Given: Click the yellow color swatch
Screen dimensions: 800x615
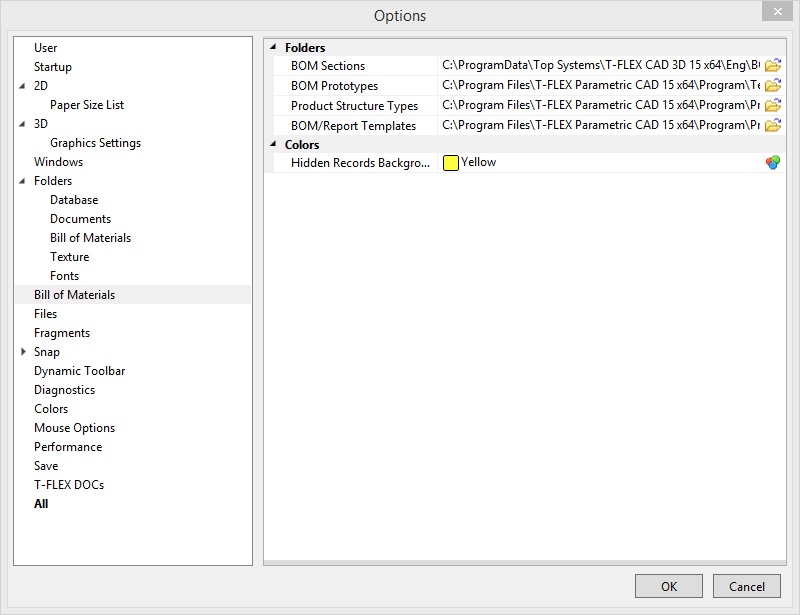Looking at the screenshot, I should 451,163.
